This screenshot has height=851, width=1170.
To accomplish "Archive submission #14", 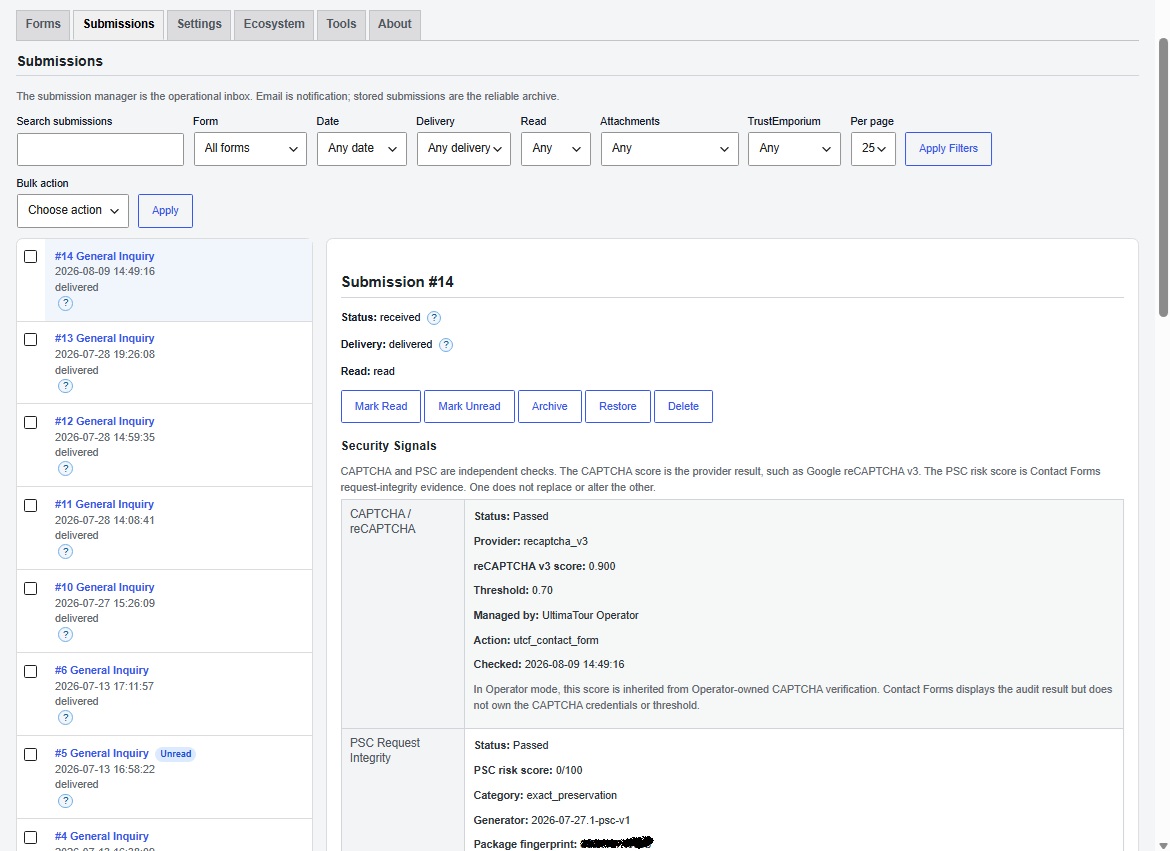I will pyautogui.click(x=550, y=406).
